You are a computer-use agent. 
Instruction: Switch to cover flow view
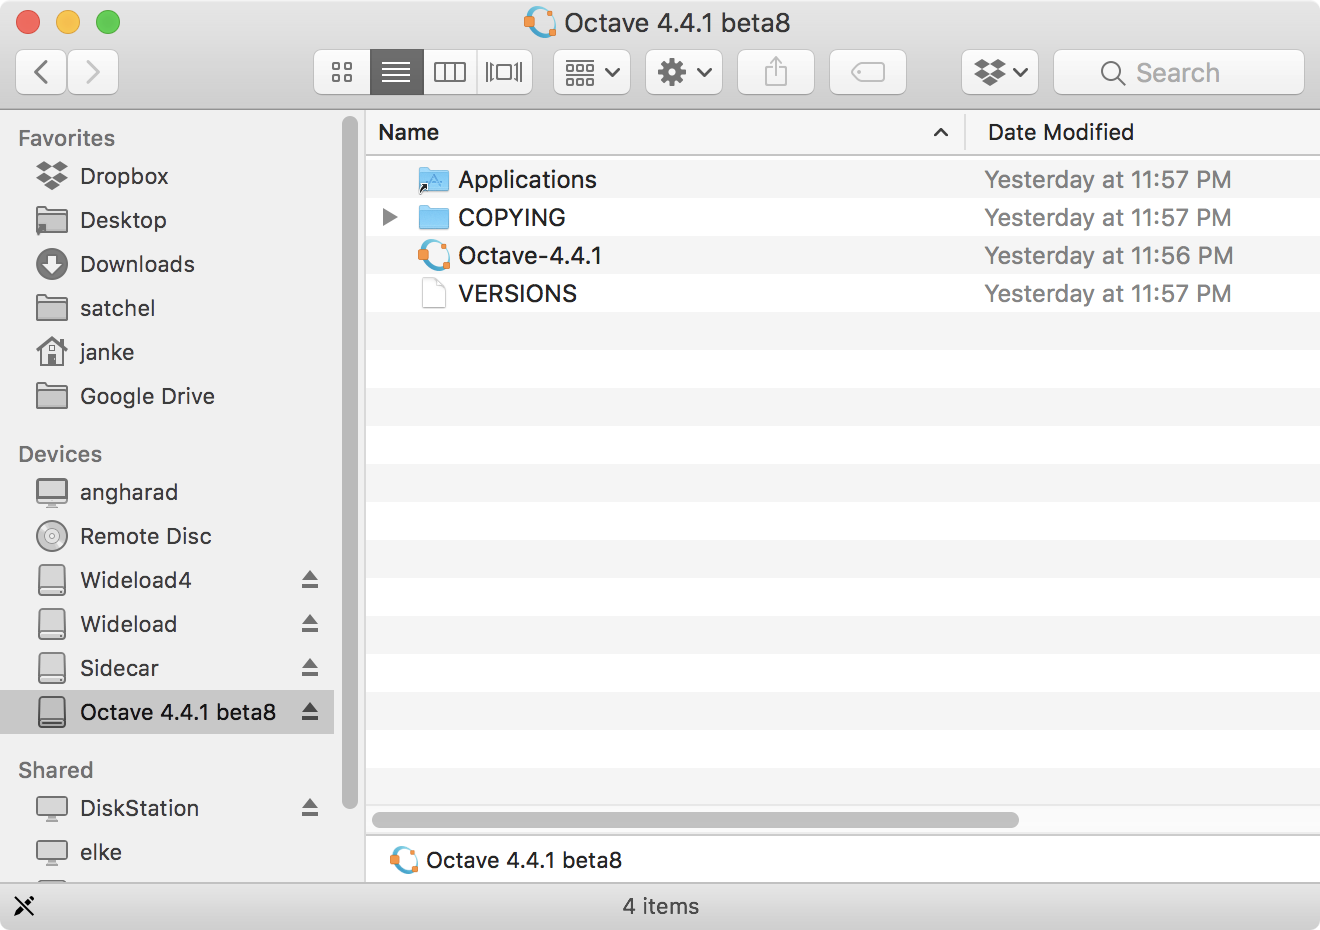pos(504,71)
